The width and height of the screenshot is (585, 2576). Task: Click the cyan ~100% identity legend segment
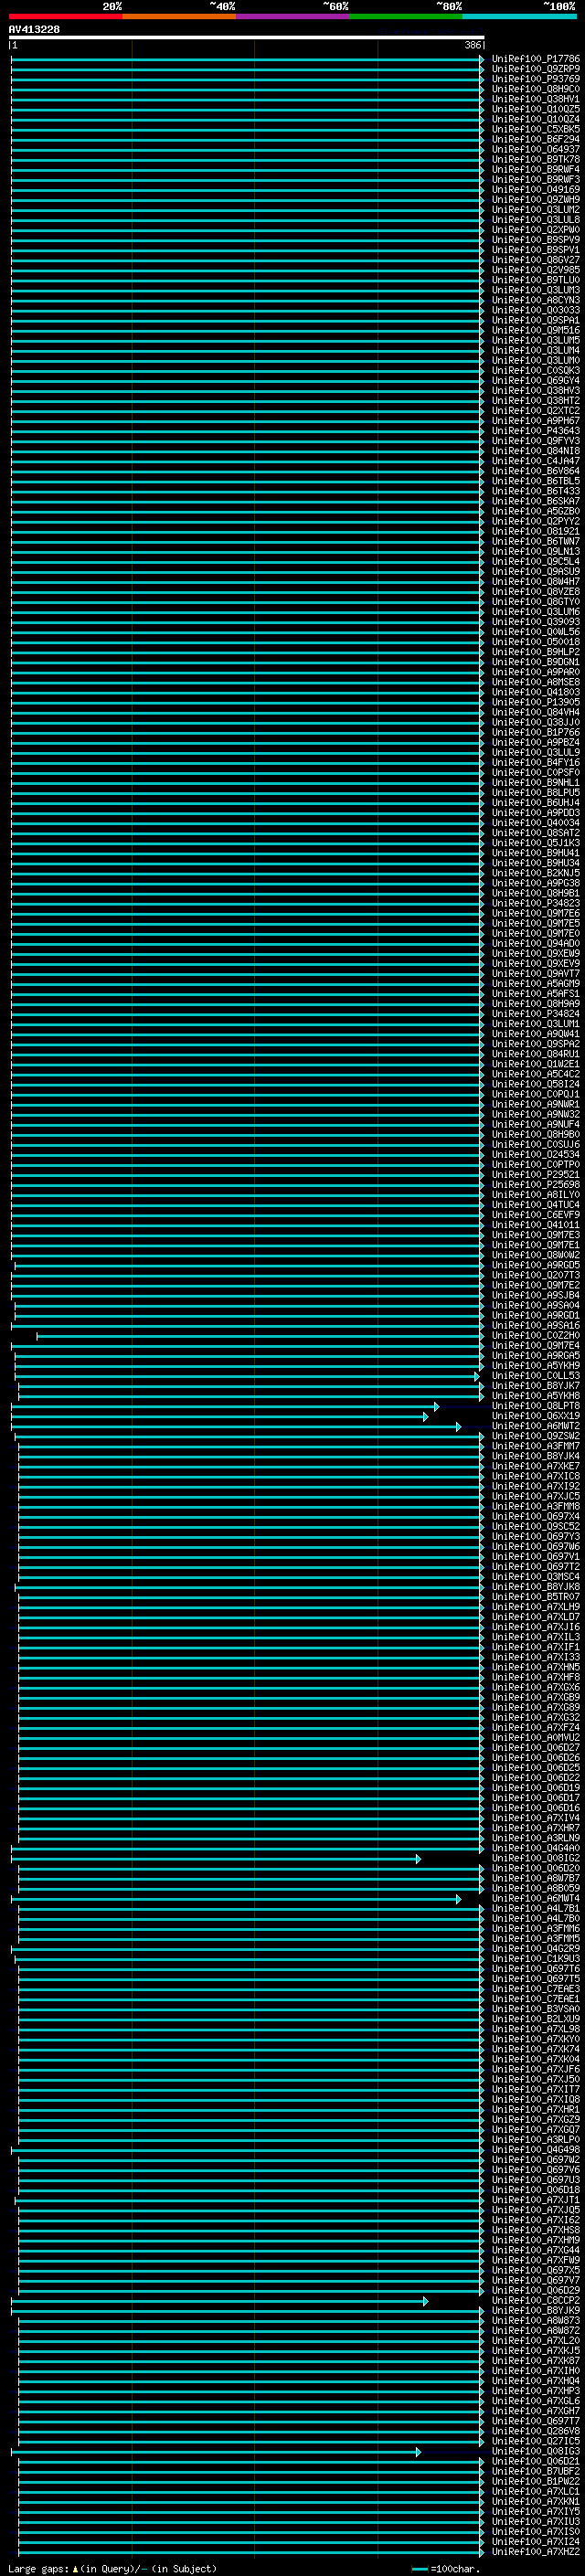pos(520,16)
